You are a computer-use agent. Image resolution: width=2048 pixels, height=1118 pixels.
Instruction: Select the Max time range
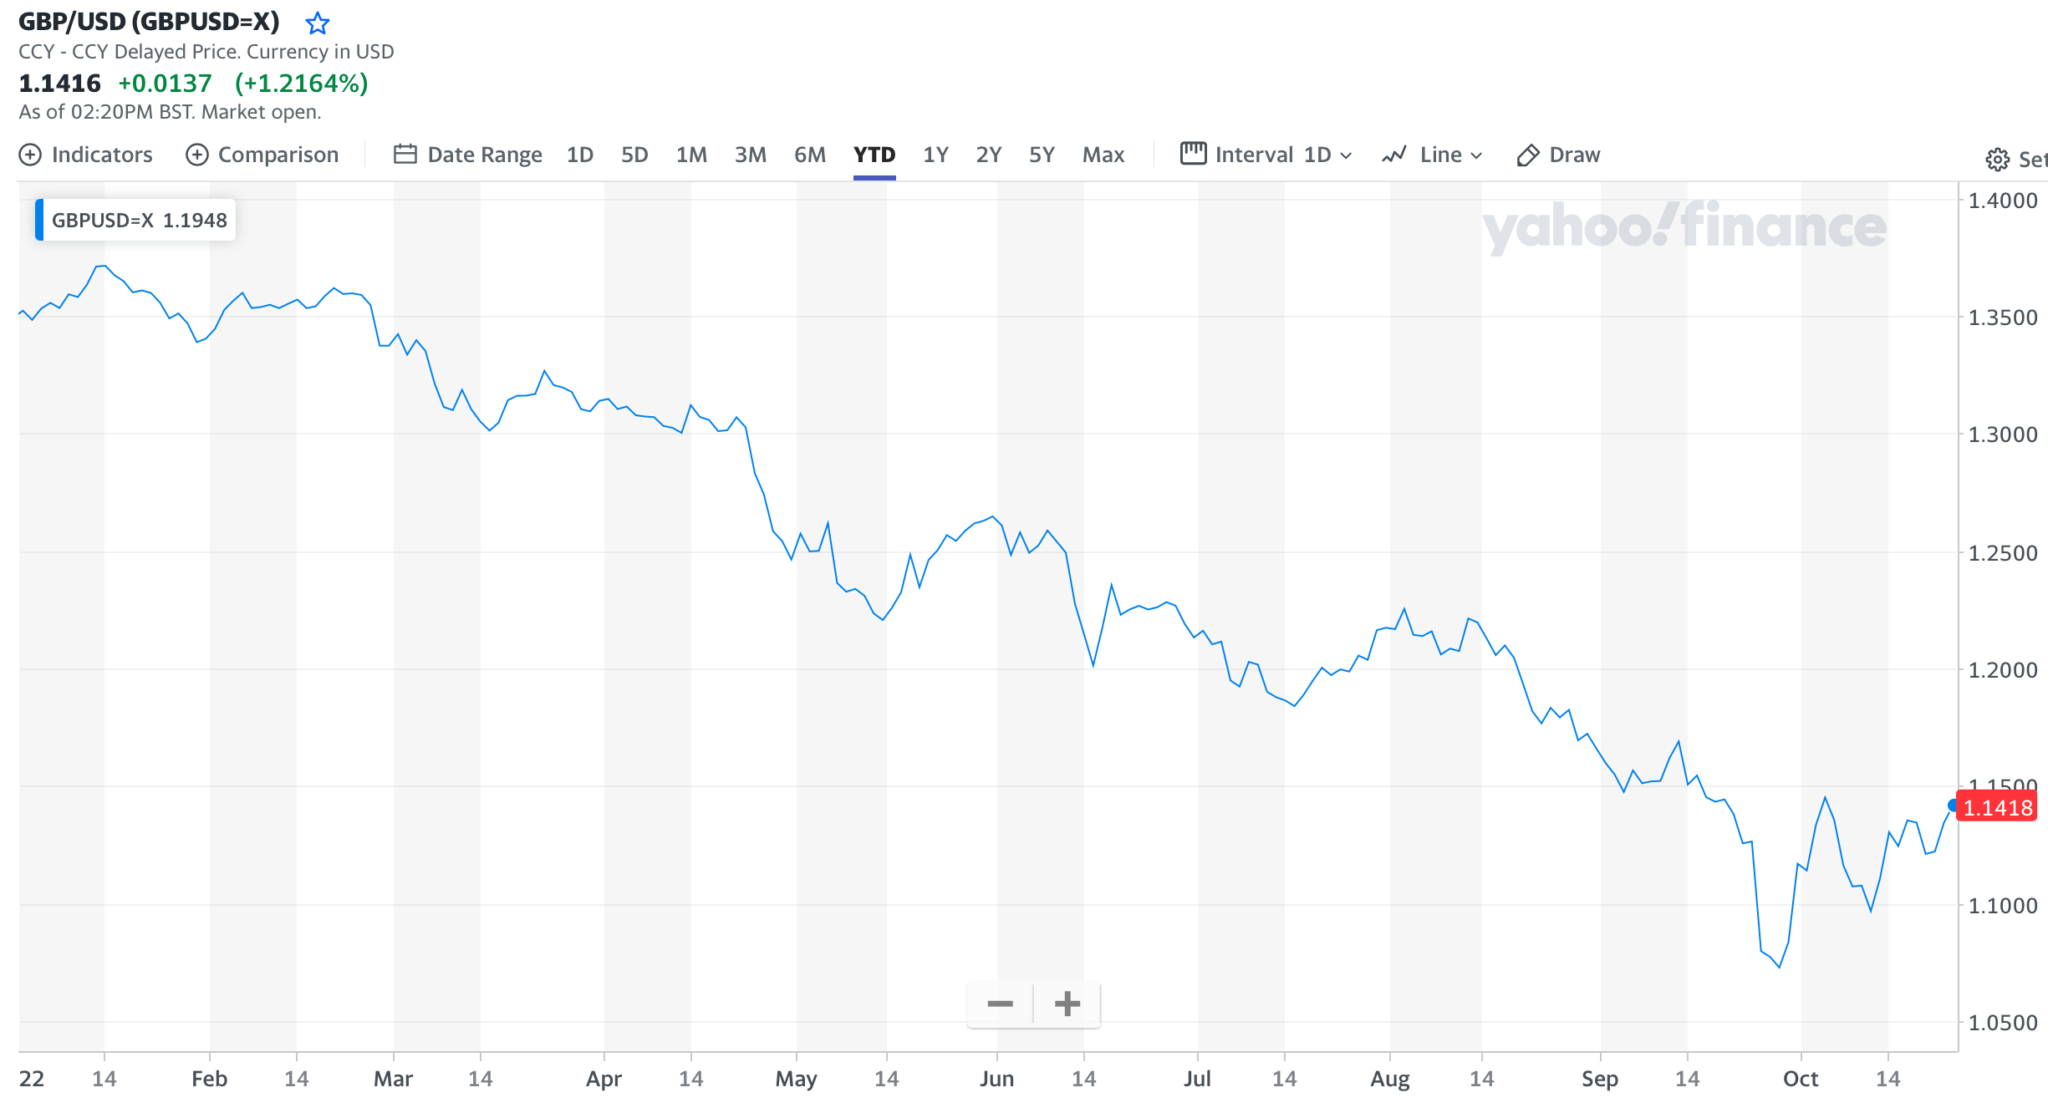pyautogui.click(x=1103, y=155)
